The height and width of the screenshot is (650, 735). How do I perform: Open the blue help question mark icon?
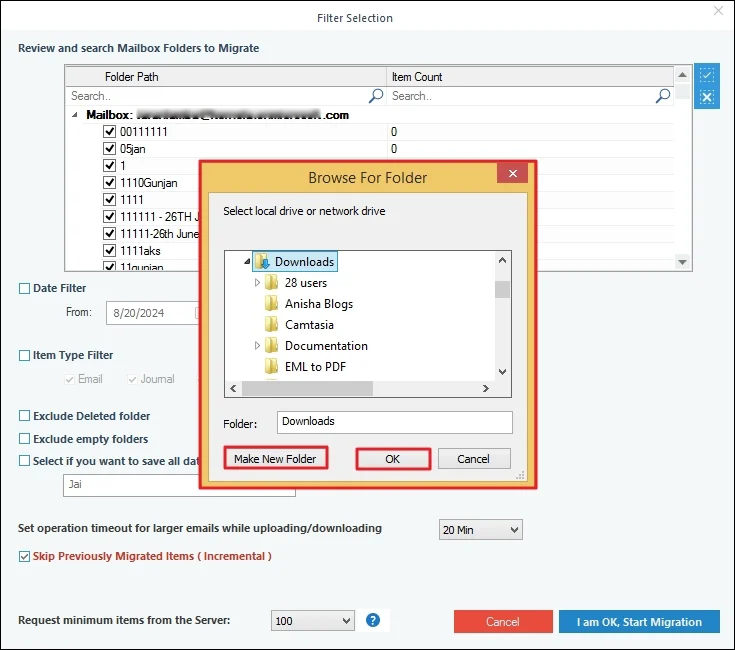(x=373, y=620)
